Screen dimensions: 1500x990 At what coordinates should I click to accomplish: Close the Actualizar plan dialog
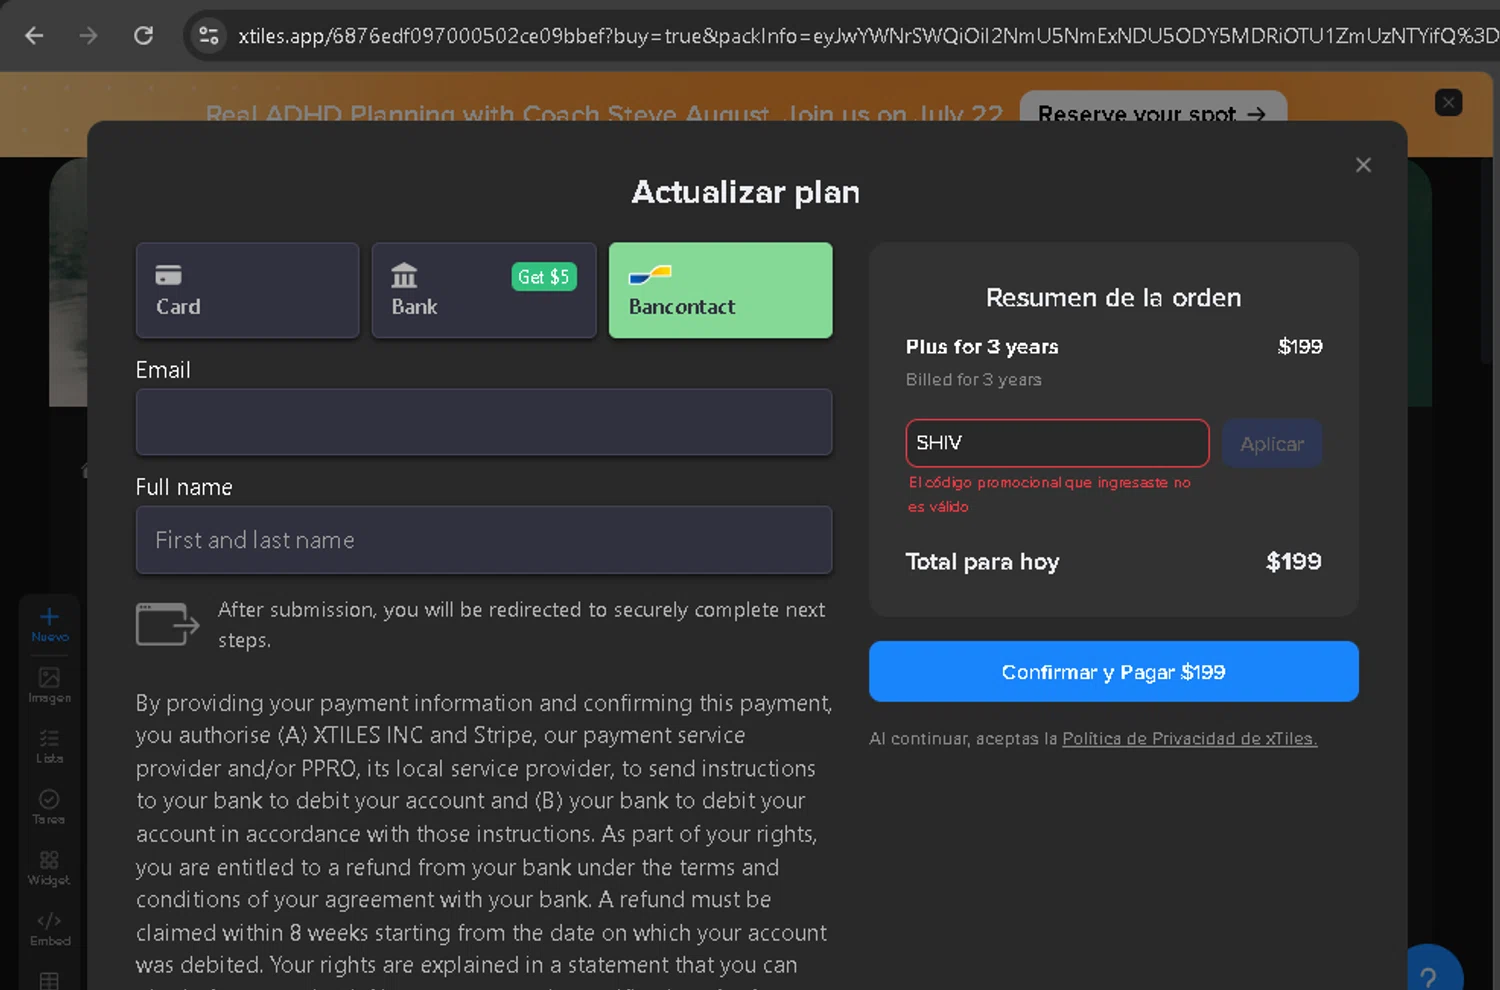tap(1363, 165)
